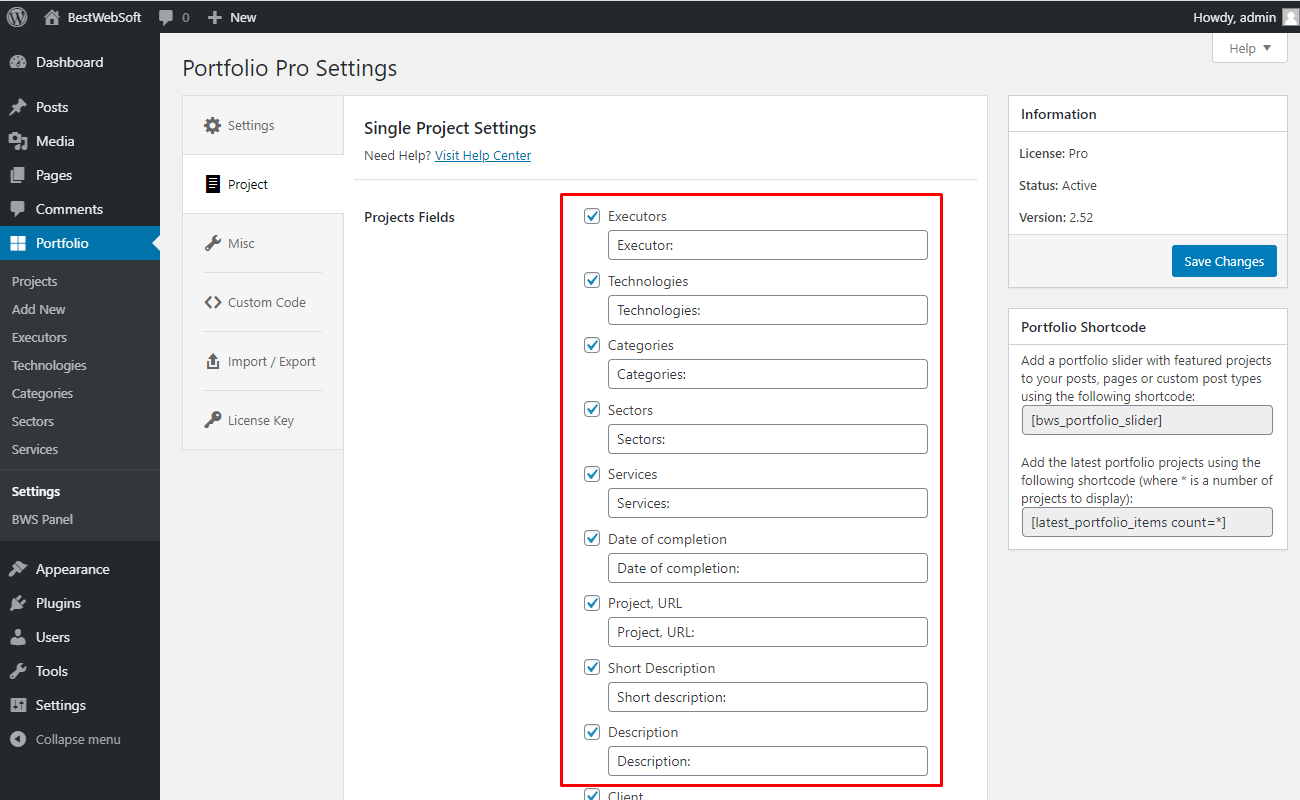Click gear icon of Settings tab
The width and height of the screenshot is (1300, 800).
click(x=212, y=126)
